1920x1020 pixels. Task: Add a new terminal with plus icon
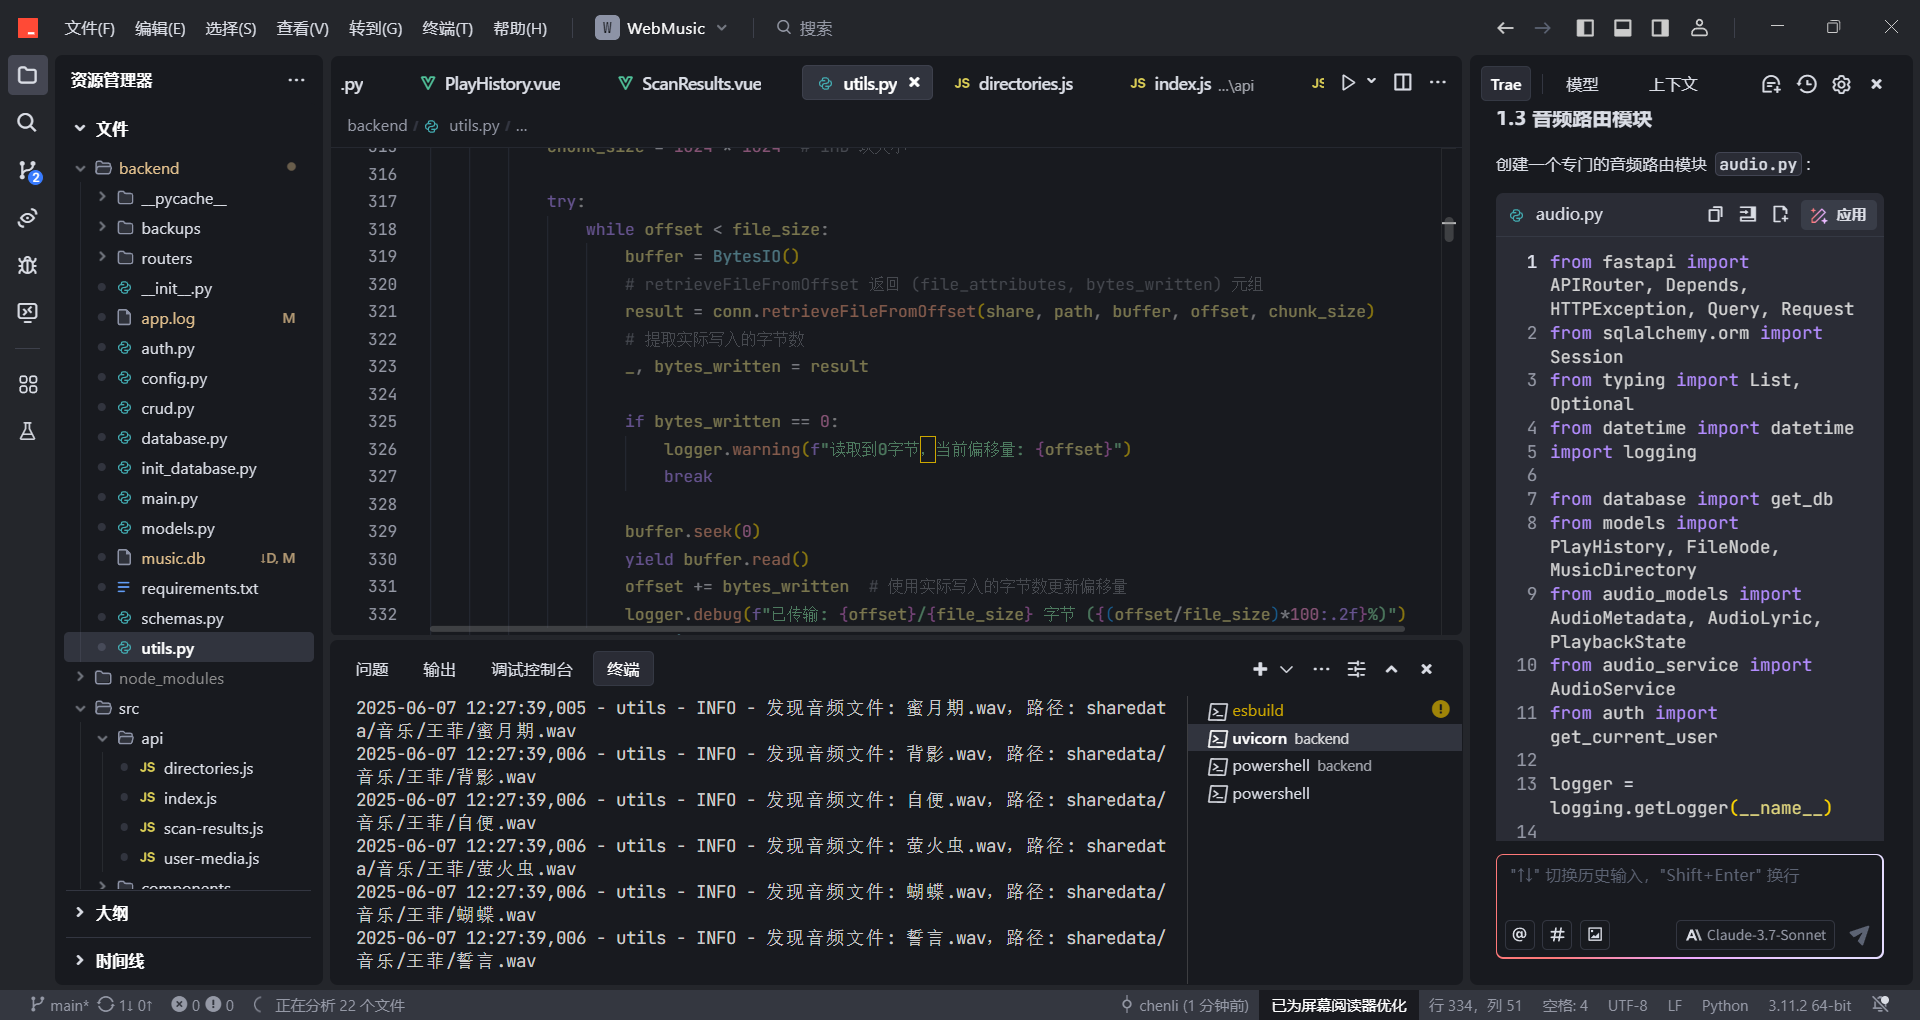[1260, 669]
